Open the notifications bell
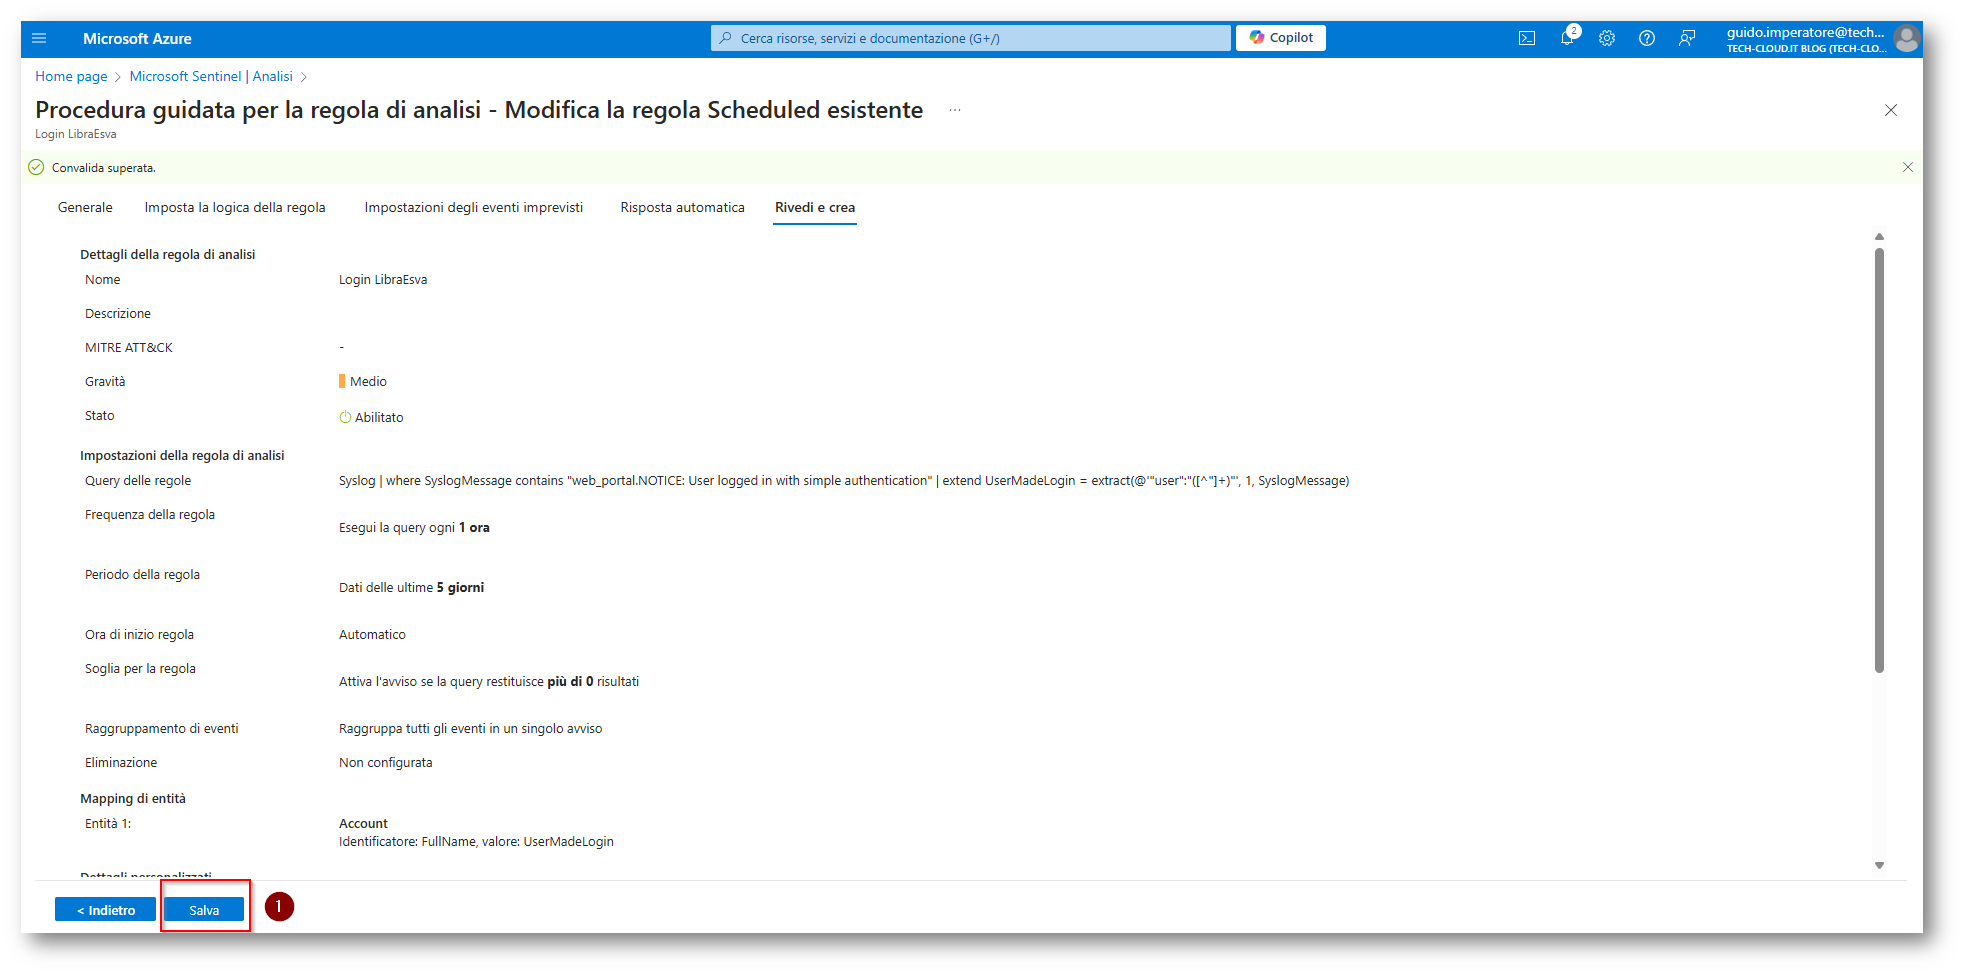 [x=1567, y=39]
